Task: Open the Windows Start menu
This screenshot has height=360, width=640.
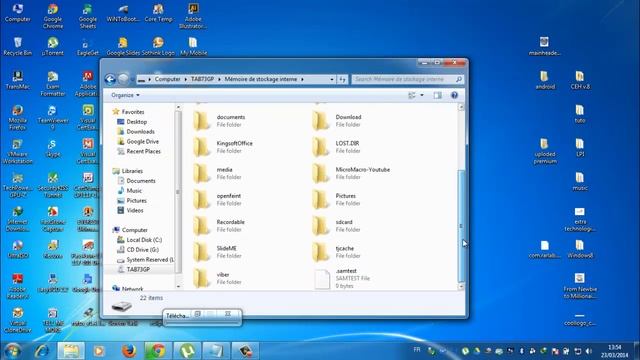Action: click(x=13, y=351)
